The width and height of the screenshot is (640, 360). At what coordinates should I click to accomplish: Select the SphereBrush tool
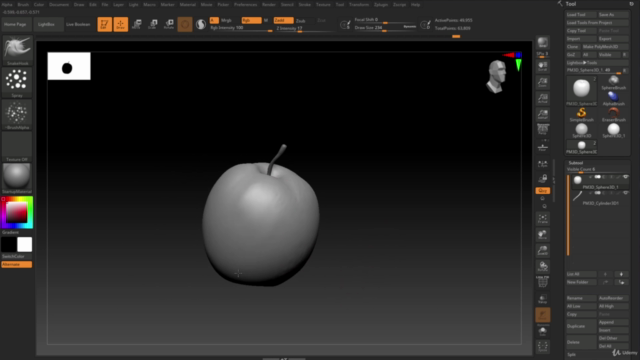click(x=613, y=82)
